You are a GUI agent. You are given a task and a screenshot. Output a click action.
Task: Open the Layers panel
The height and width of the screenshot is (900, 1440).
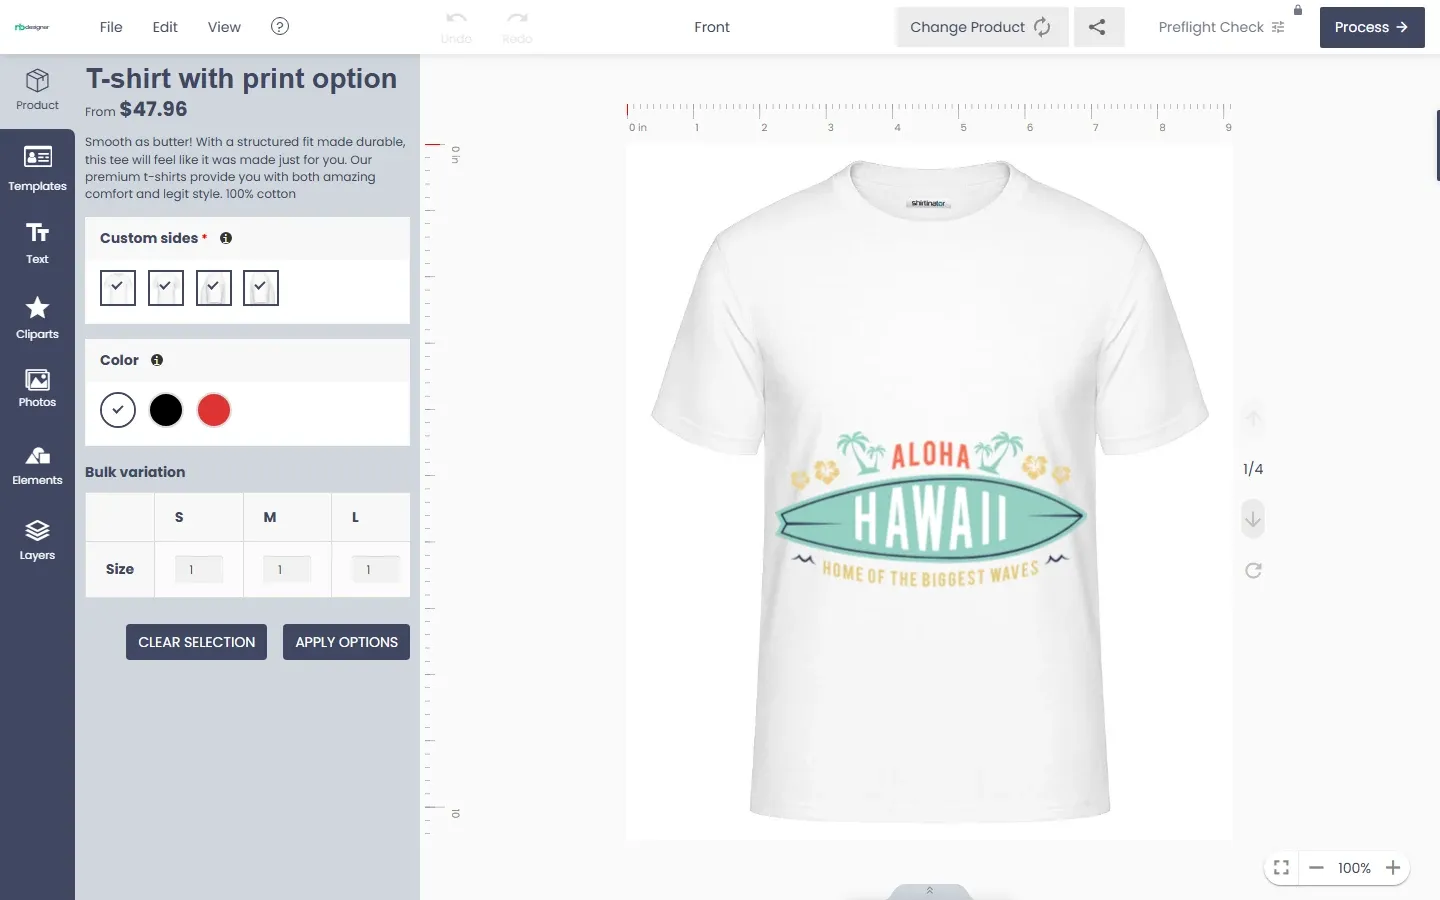pos(37,540)
